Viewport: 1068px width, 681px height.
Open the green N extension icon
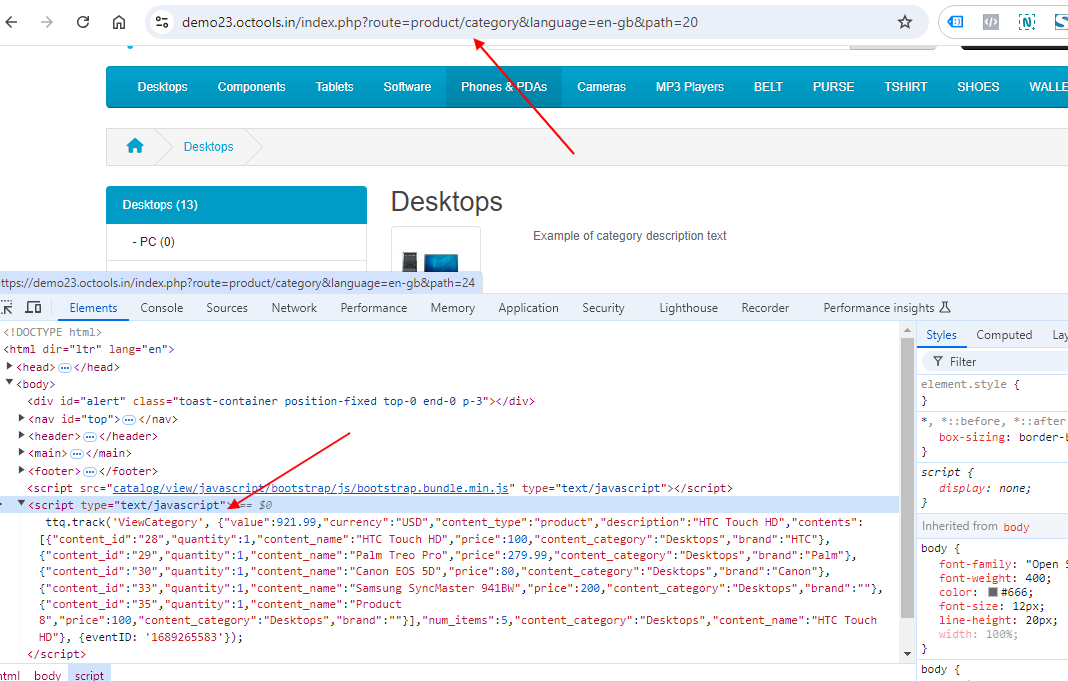(1026, 22)
